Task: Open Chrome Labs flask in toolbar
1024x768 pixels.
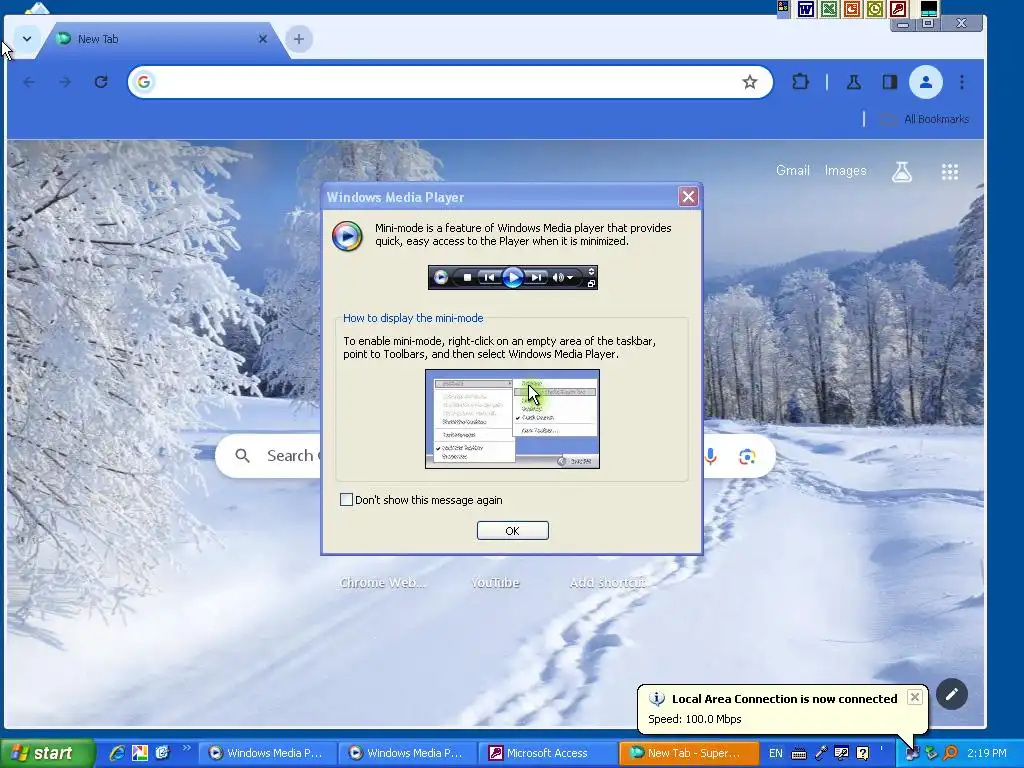Action: [854, 82]
